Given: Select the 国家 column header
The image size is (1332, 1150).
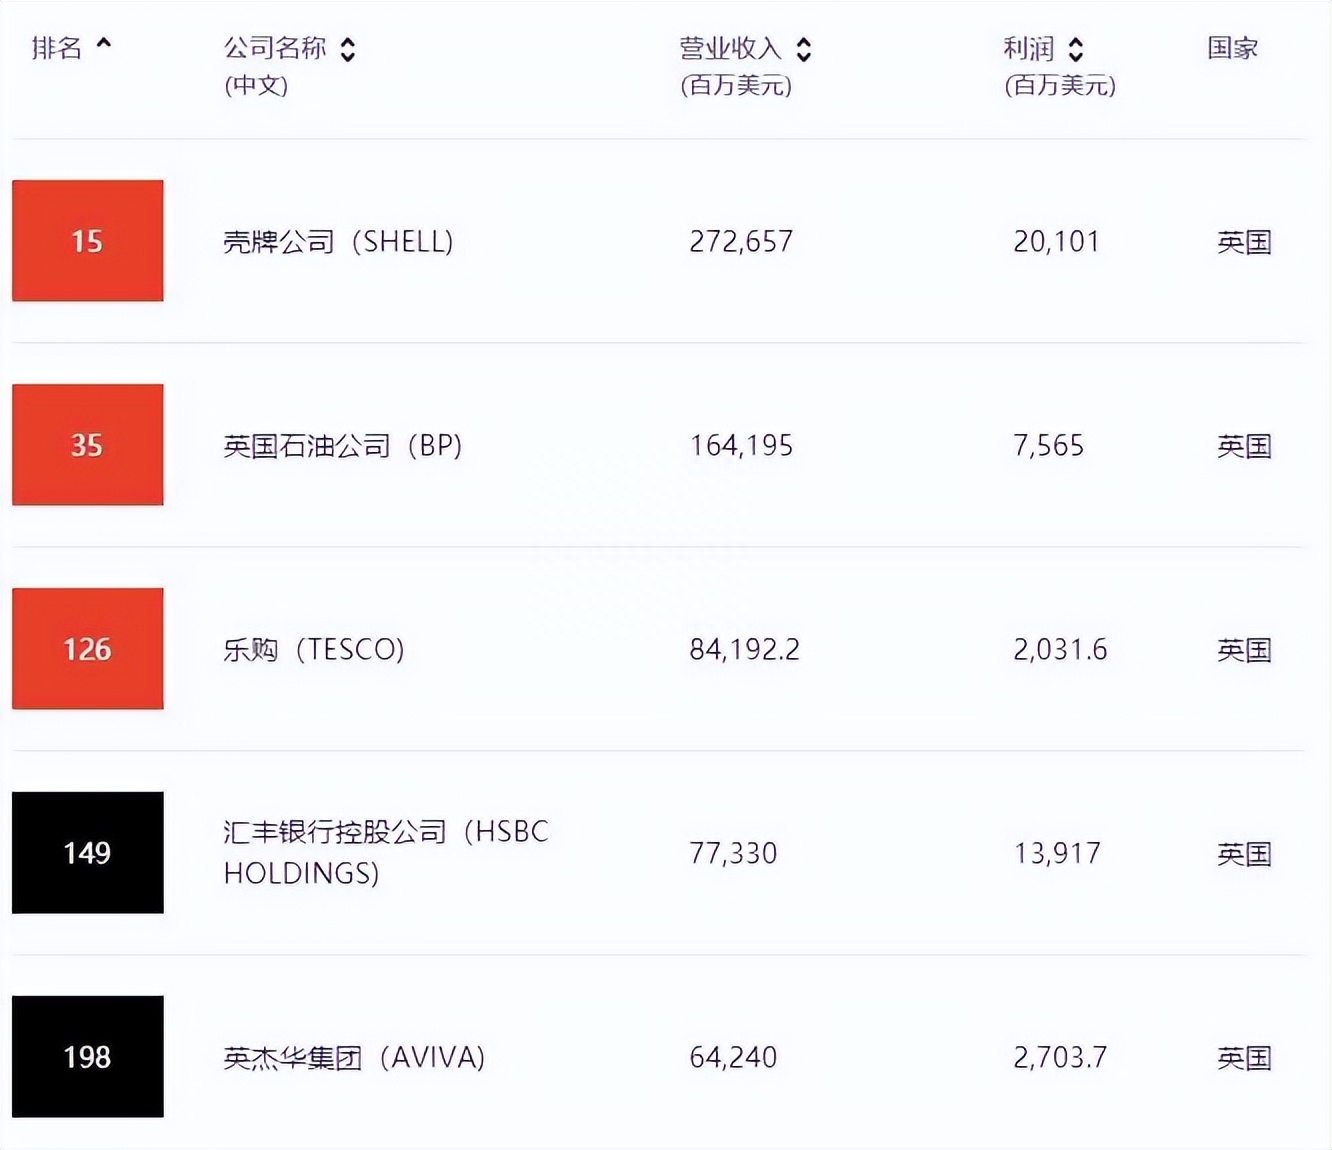Looking at the screenshot, I should [1232, 47].
